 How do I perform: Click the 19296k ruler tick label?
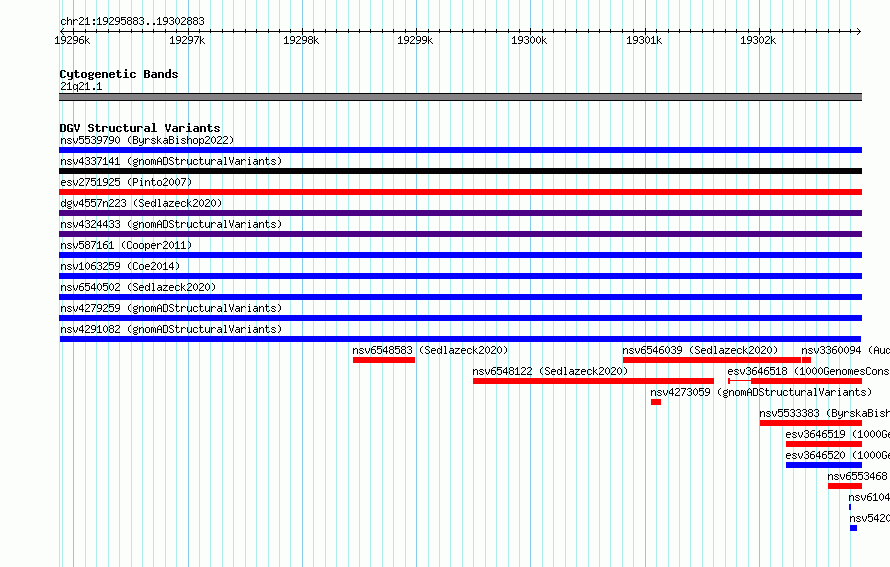[72, 40]
